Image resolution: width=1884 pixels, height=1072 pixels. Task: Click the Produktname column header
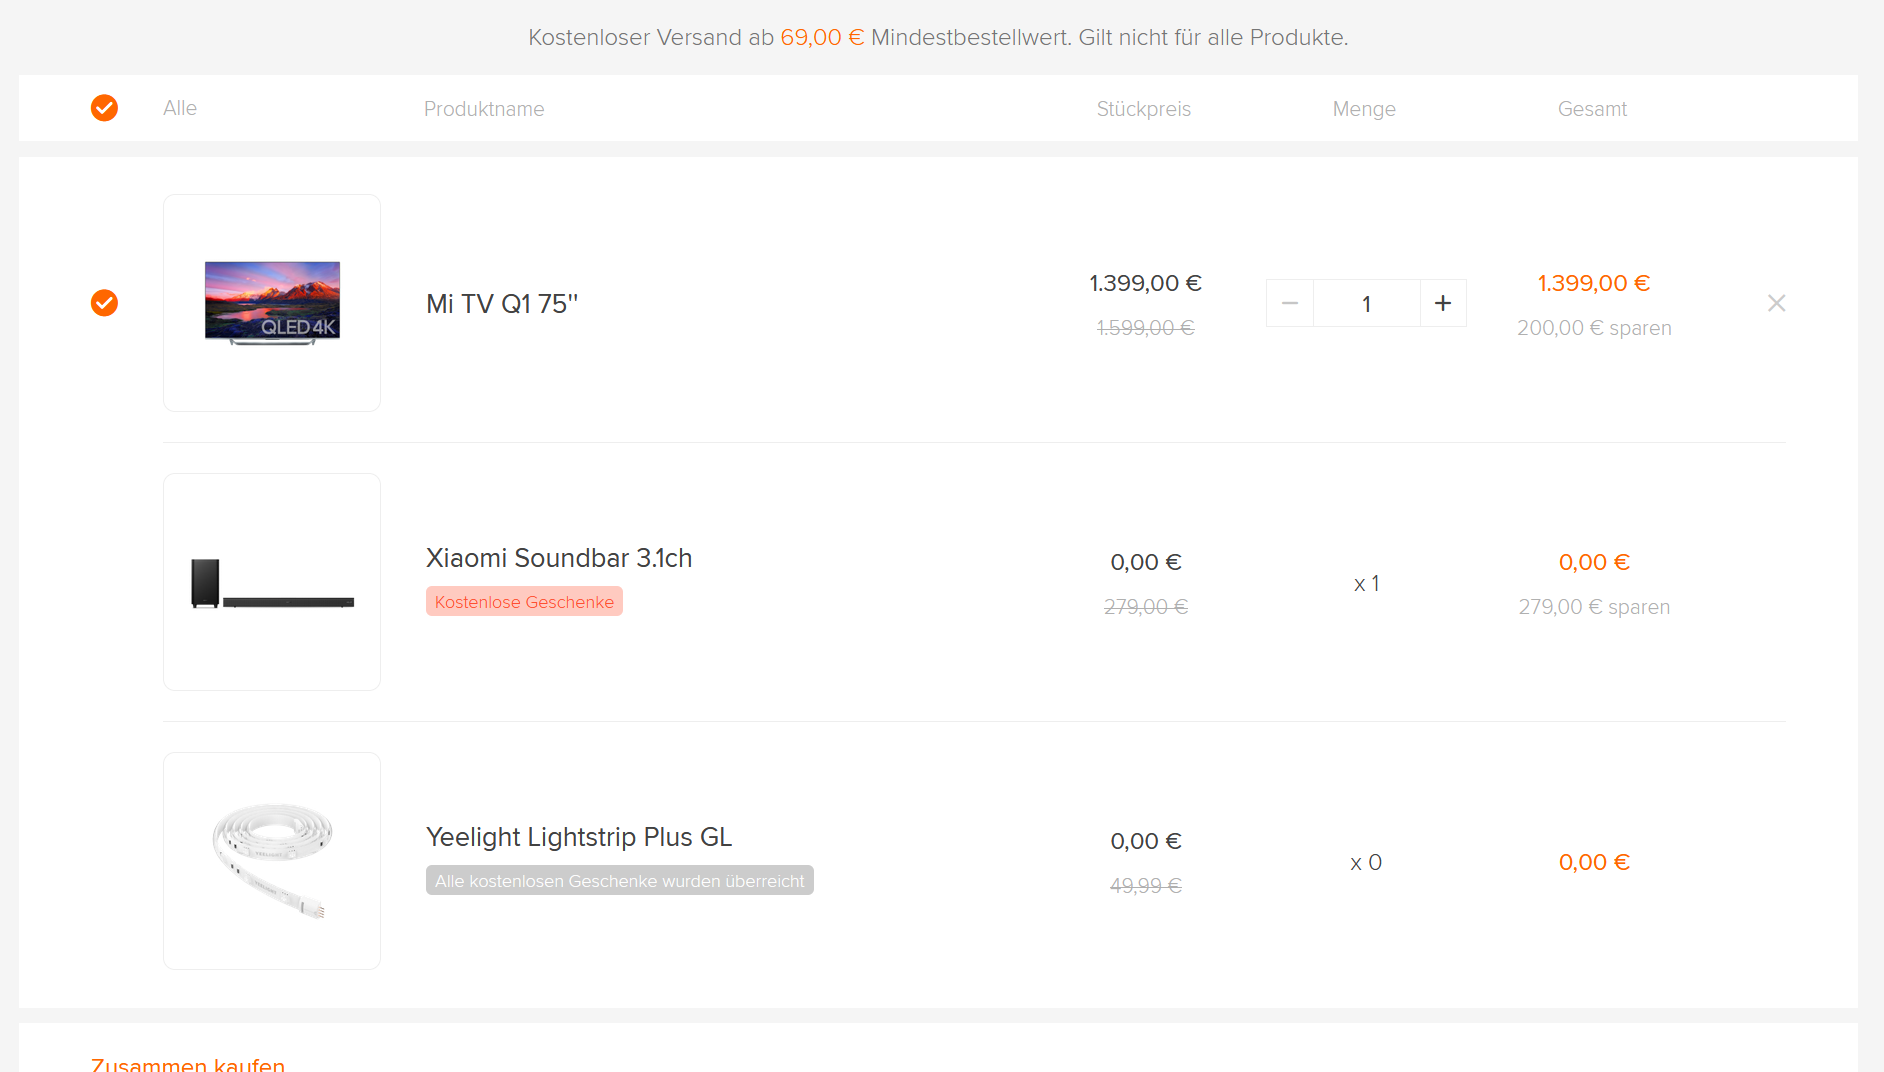click(x=484, y=109)
